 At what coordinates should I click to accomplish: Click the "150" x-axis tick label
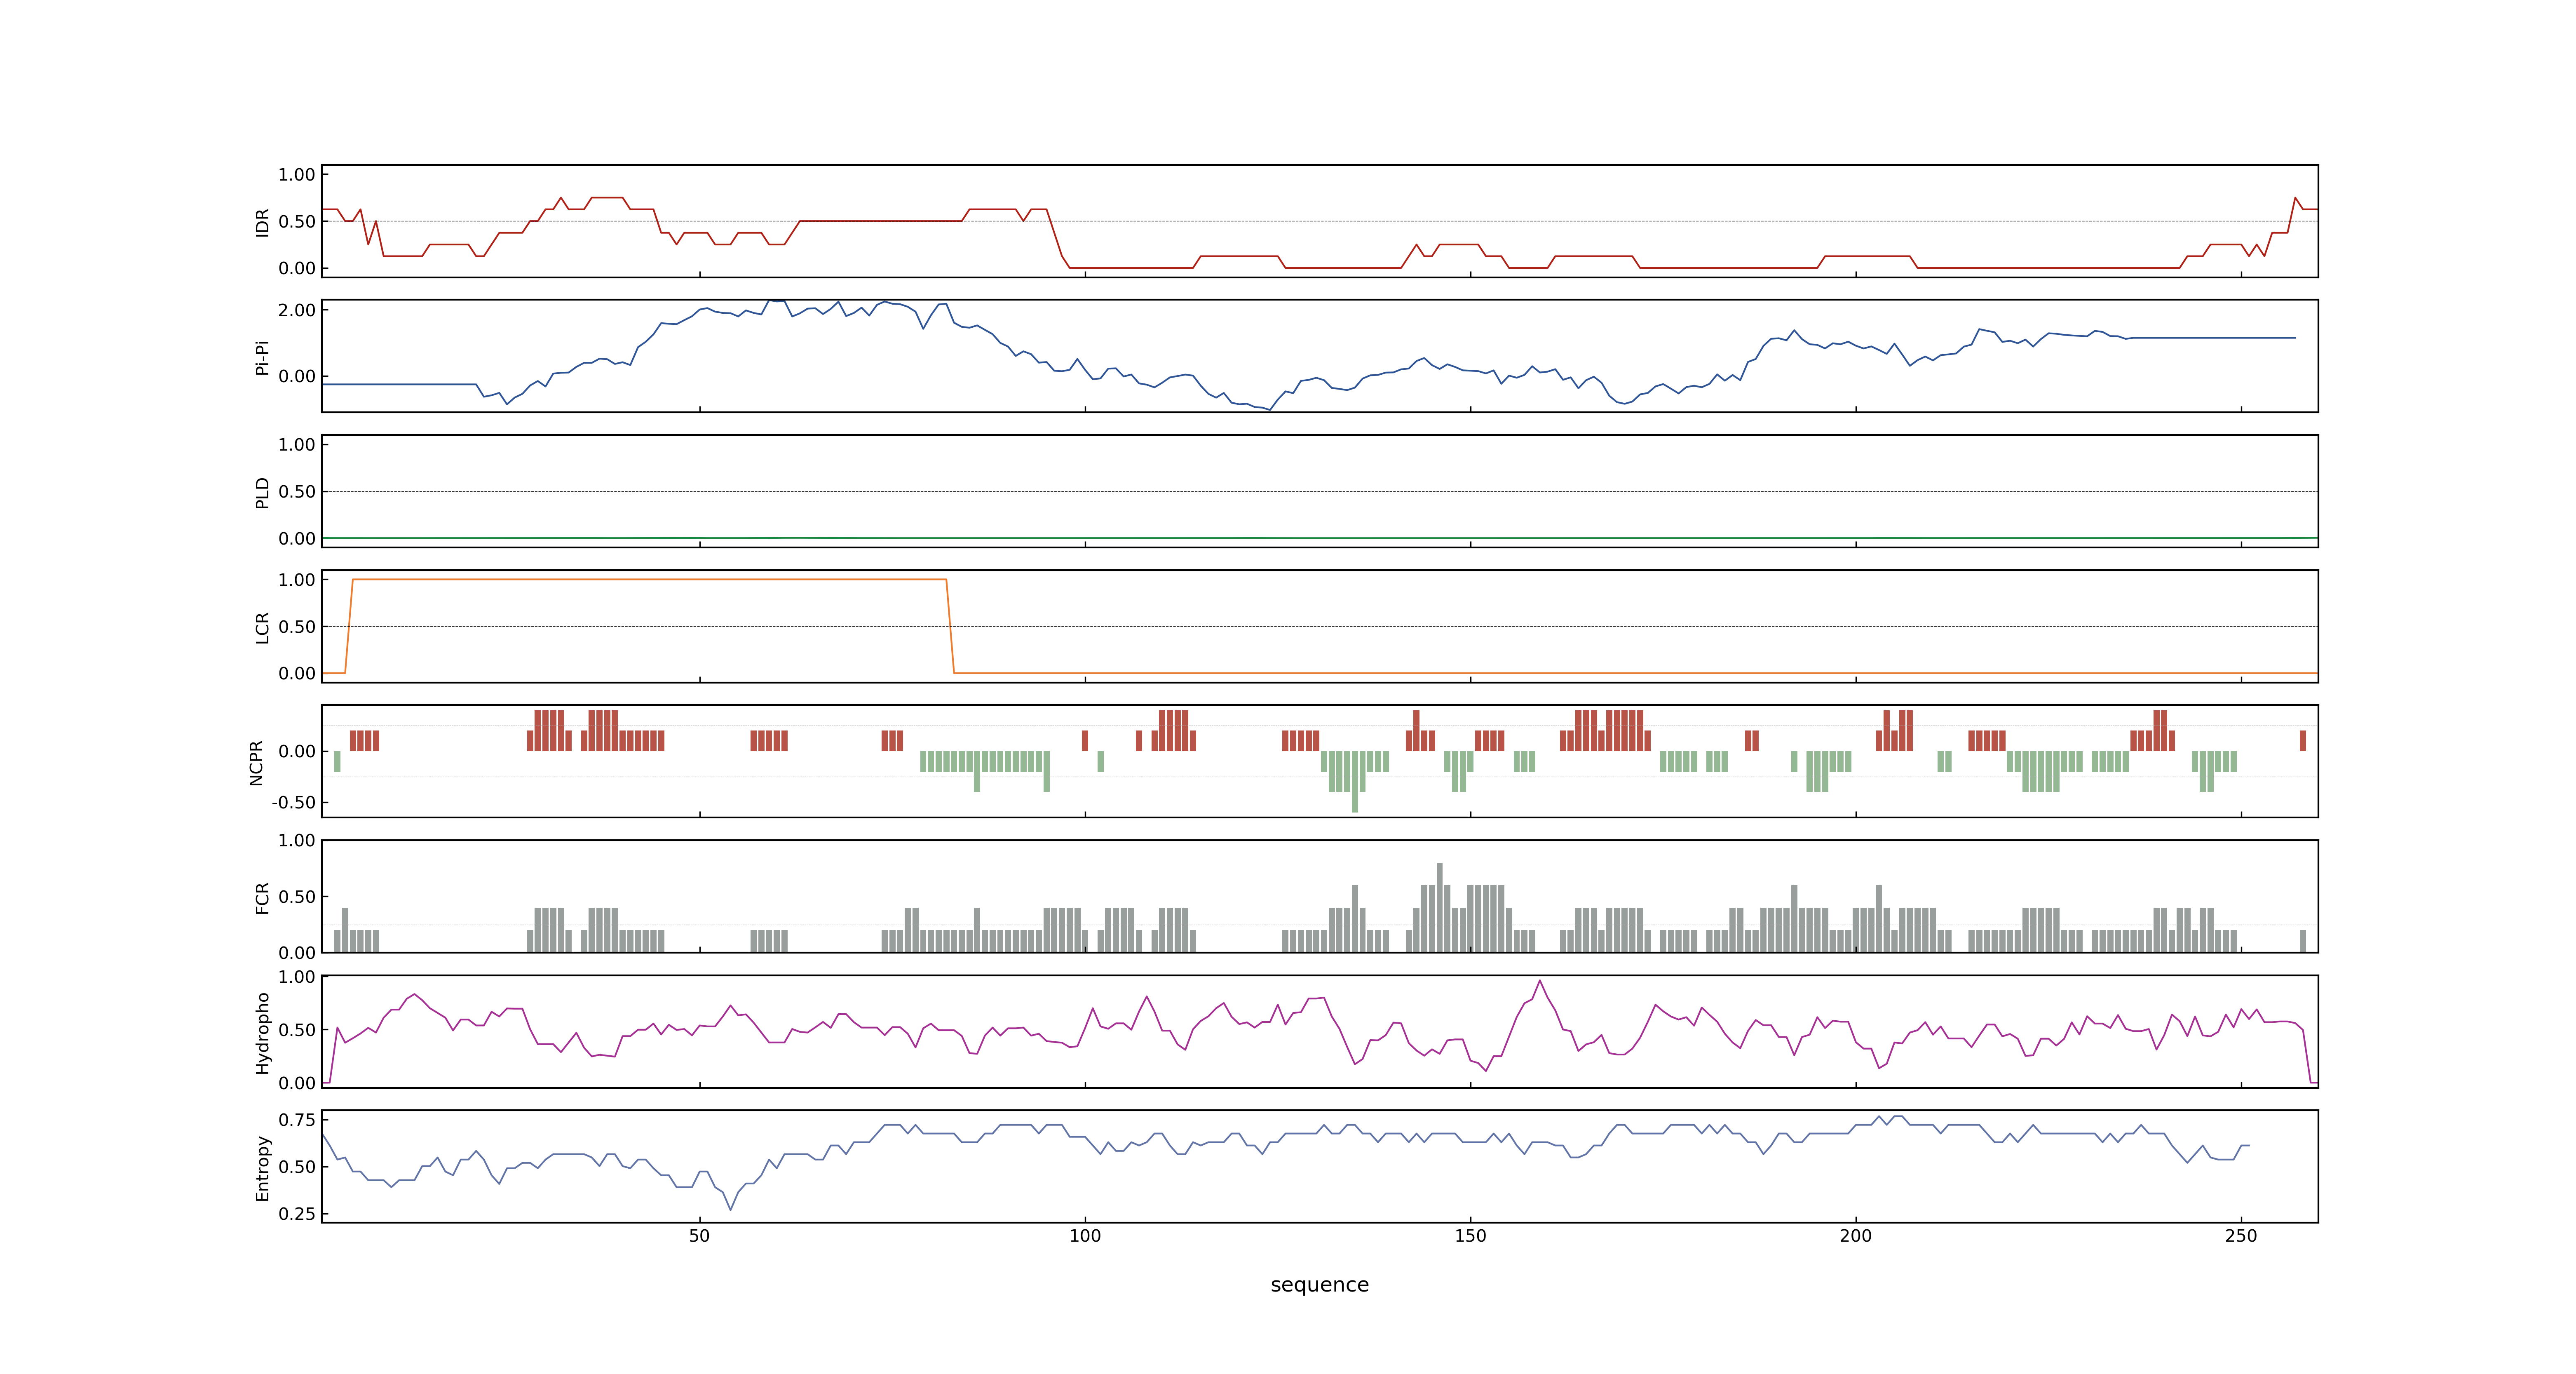[x=1470, y=1236]
